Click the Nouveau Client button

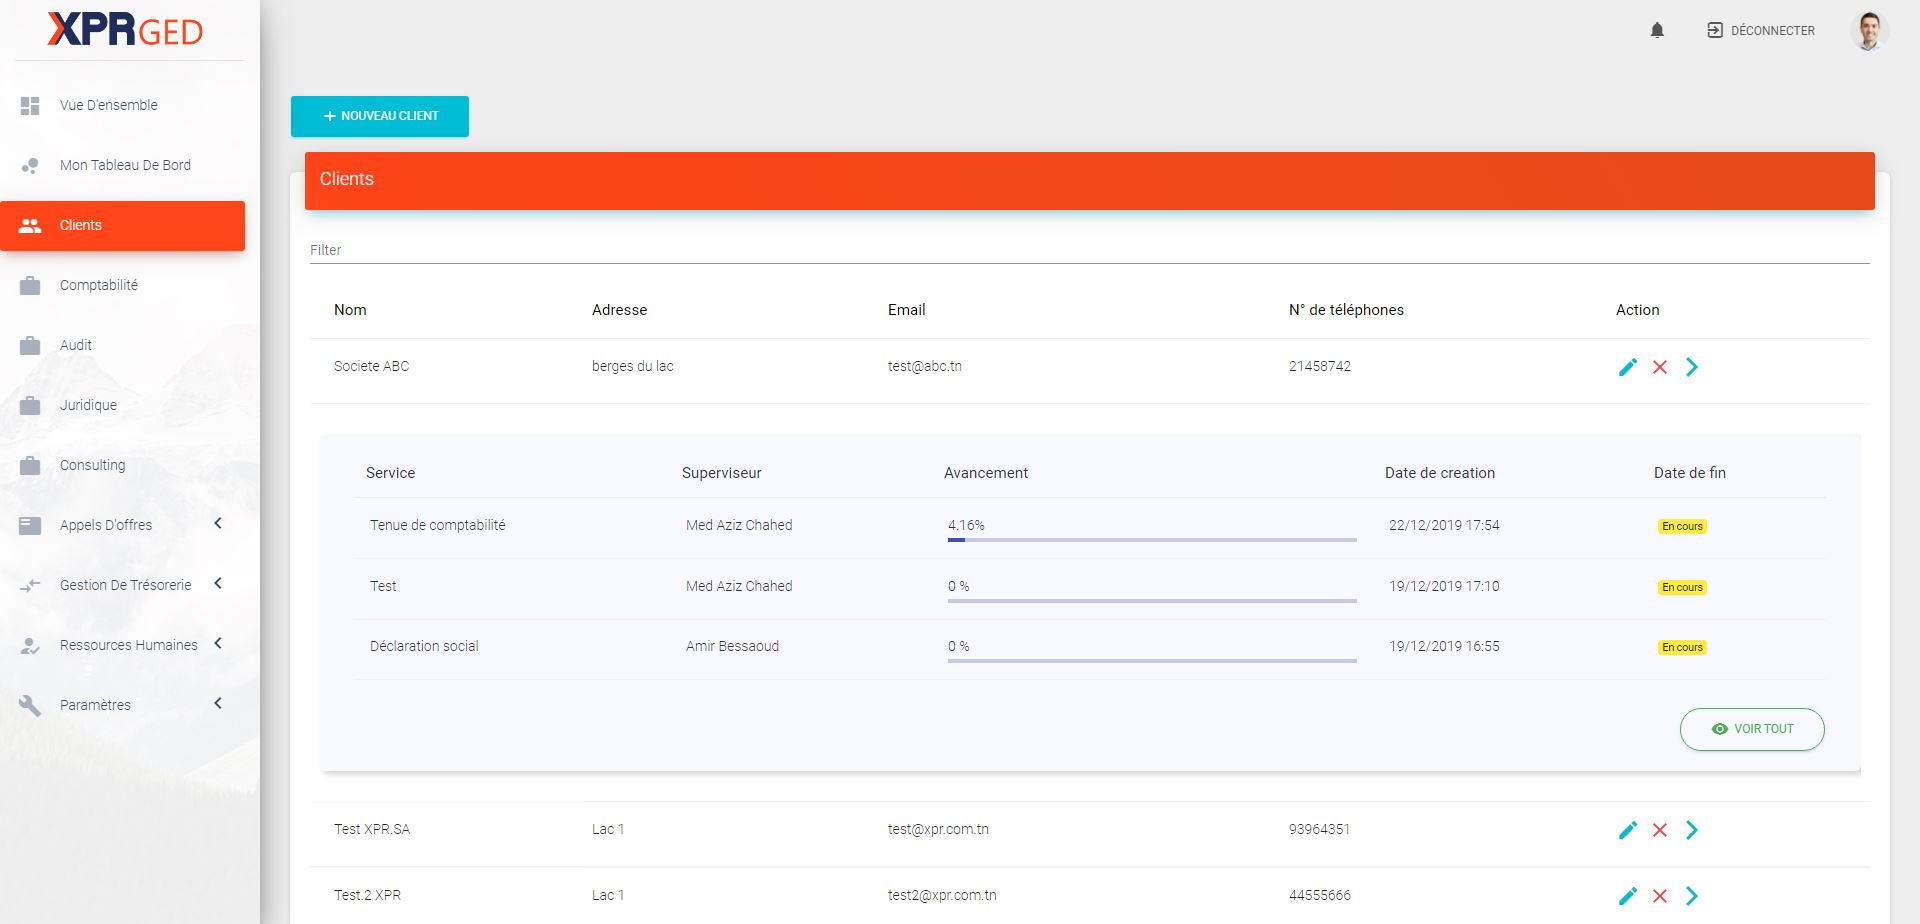[380, 116]
